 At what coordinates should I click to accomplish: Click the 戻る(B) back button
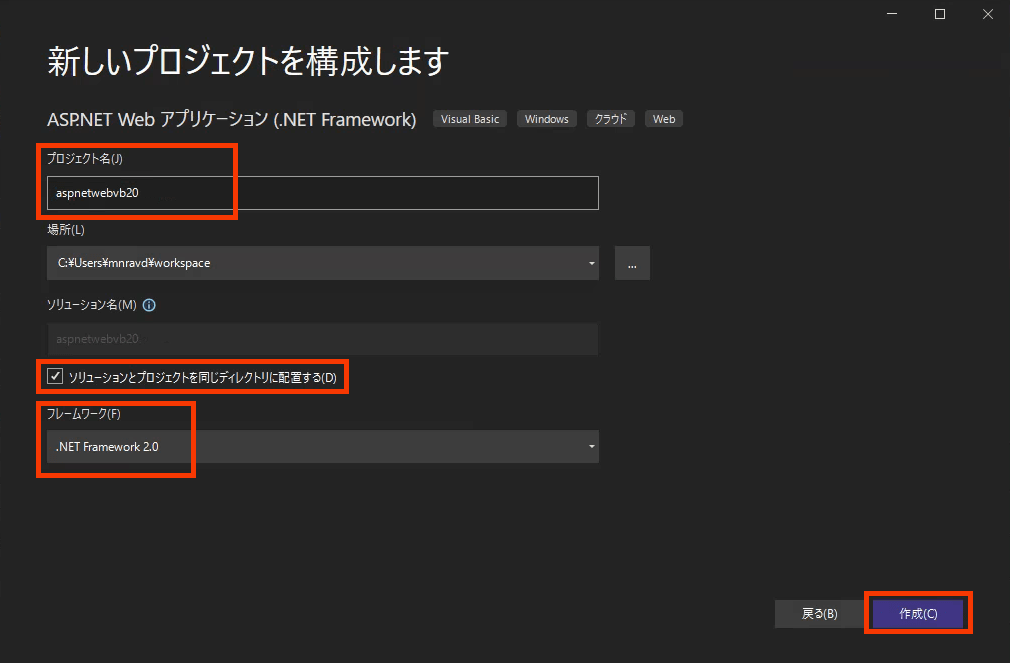819,613
